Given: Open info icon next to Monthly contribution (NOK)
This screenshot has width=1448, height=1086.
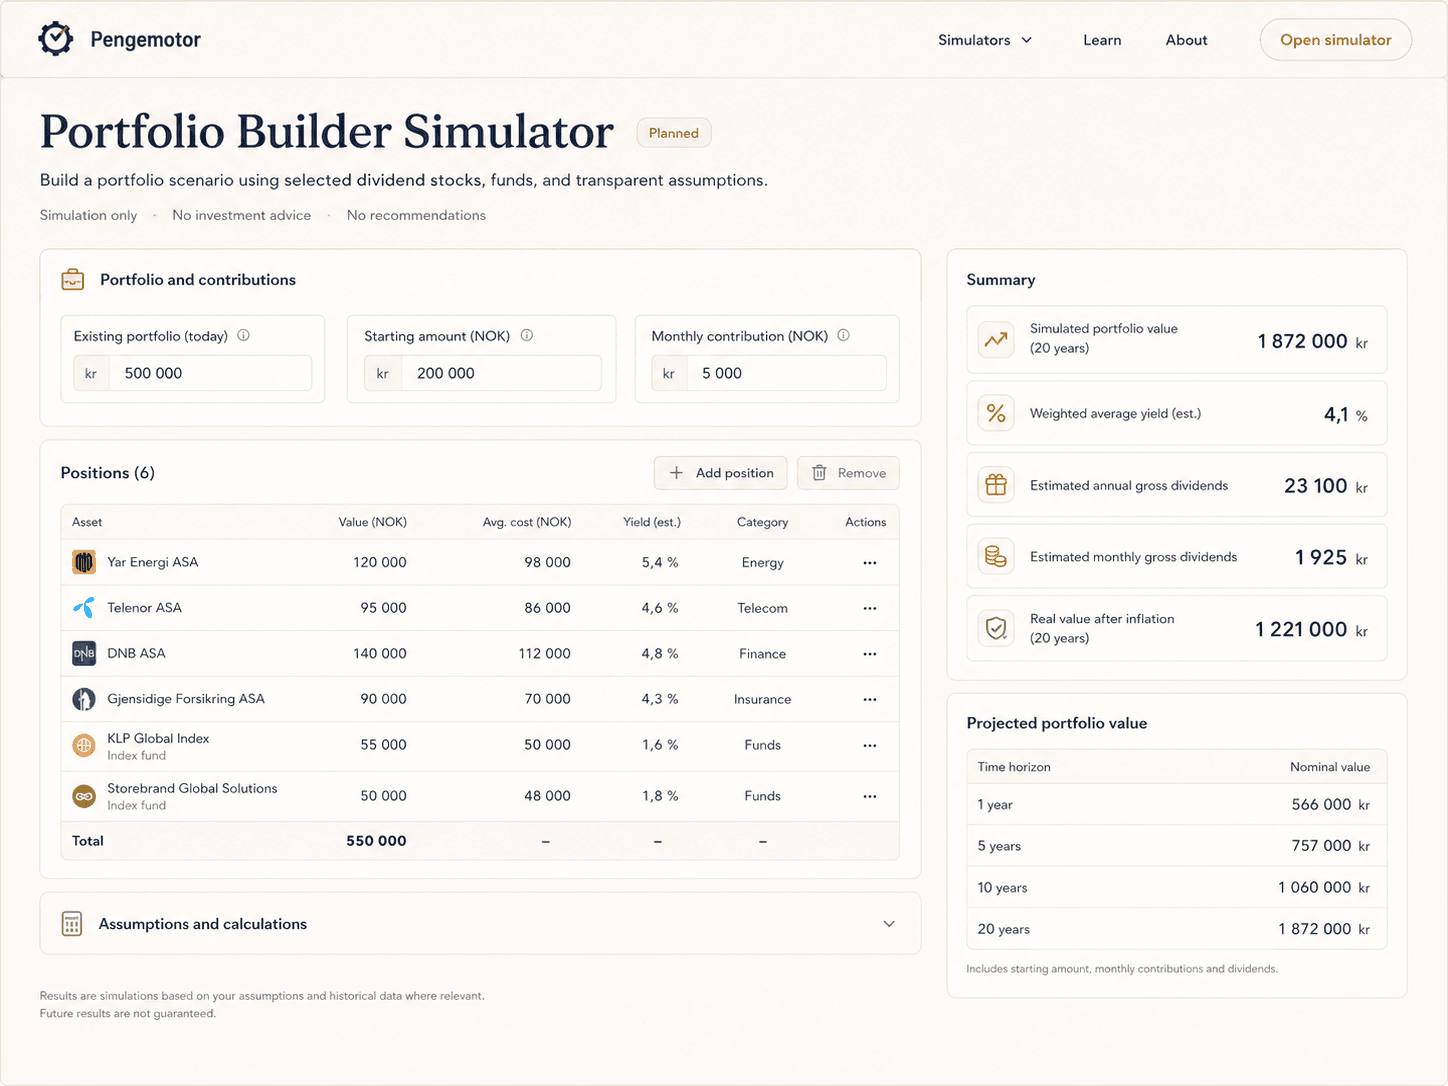Looking at the screenshot, I should coord(843,336).
